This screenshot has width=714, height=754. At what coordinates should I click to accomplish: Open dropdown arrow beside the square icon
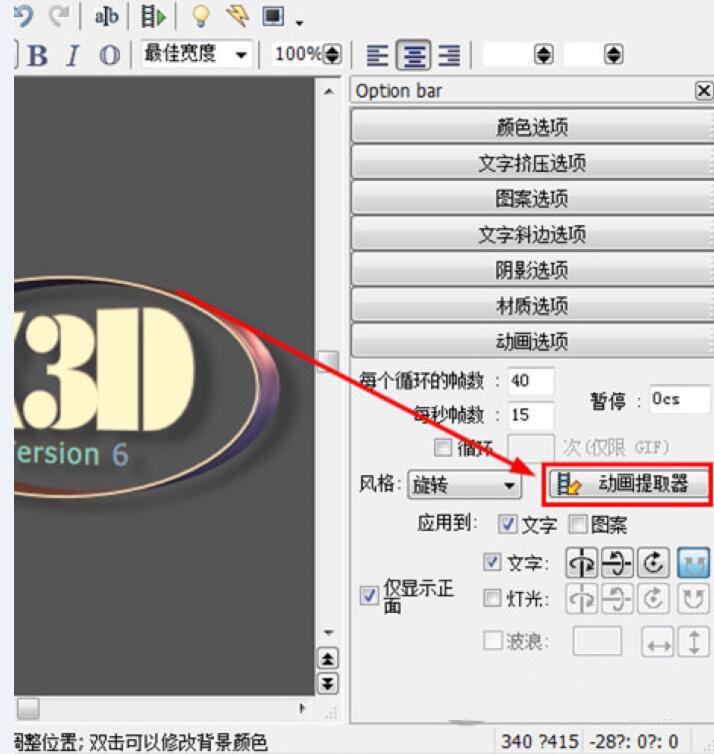(299, 22)
